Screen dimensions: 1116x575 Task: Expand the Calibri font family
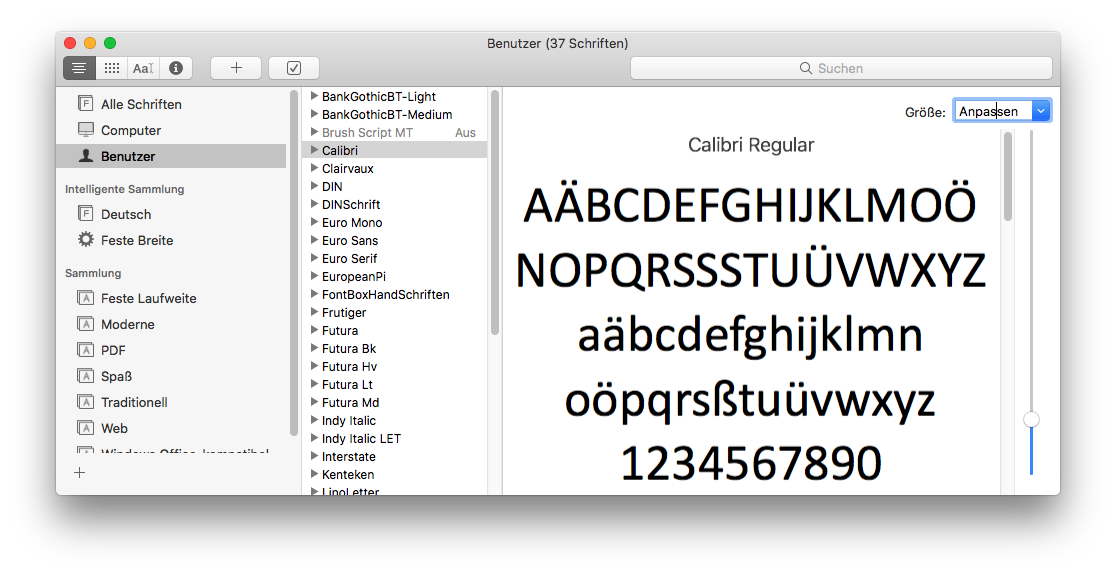[314, 150]
